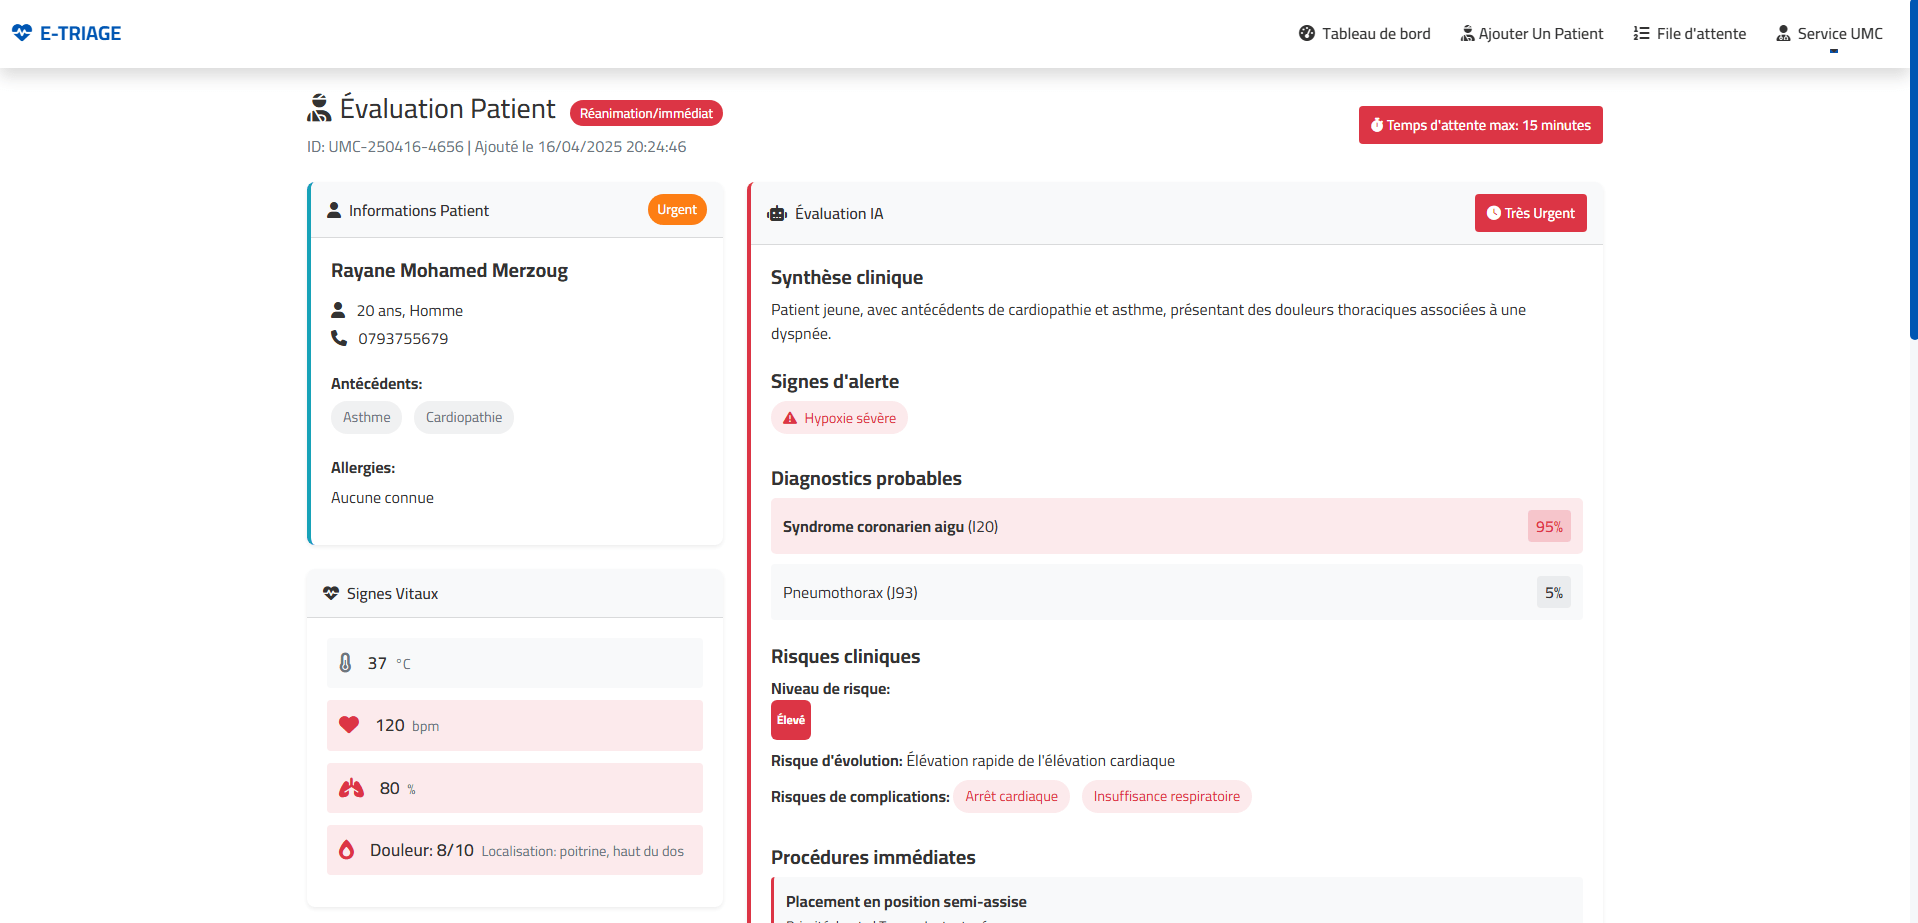Click the heartbeat icon in Signes Vitaux header
1918x923 pixels.
click(331, 593)
